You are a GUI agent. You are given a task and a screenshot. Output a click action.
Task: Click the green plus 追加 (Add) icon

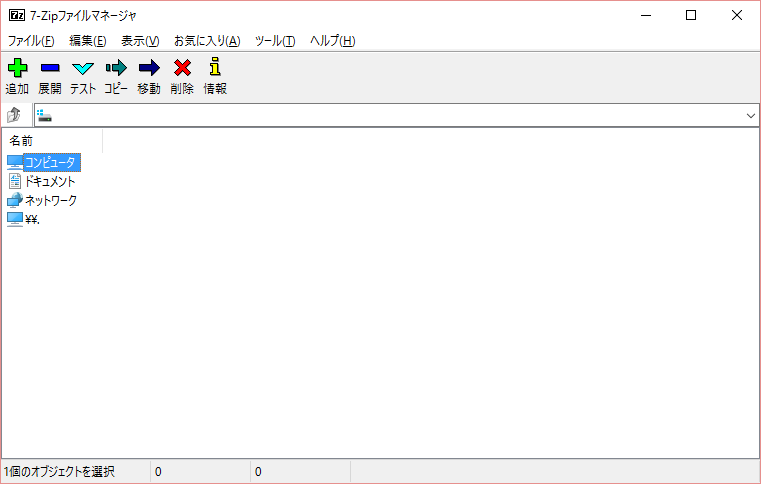click(x=17, y=68)
